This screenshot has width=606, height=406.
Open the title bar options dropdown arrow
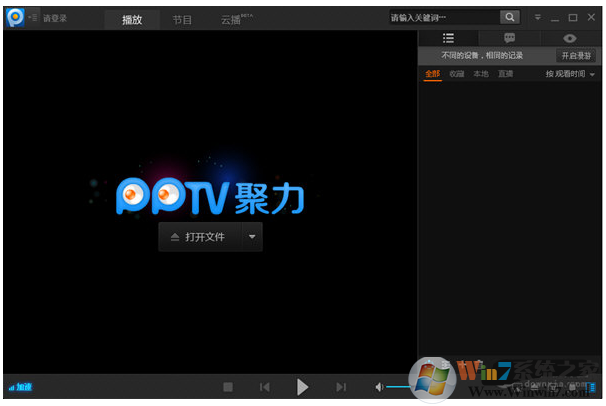pos(538,17)
